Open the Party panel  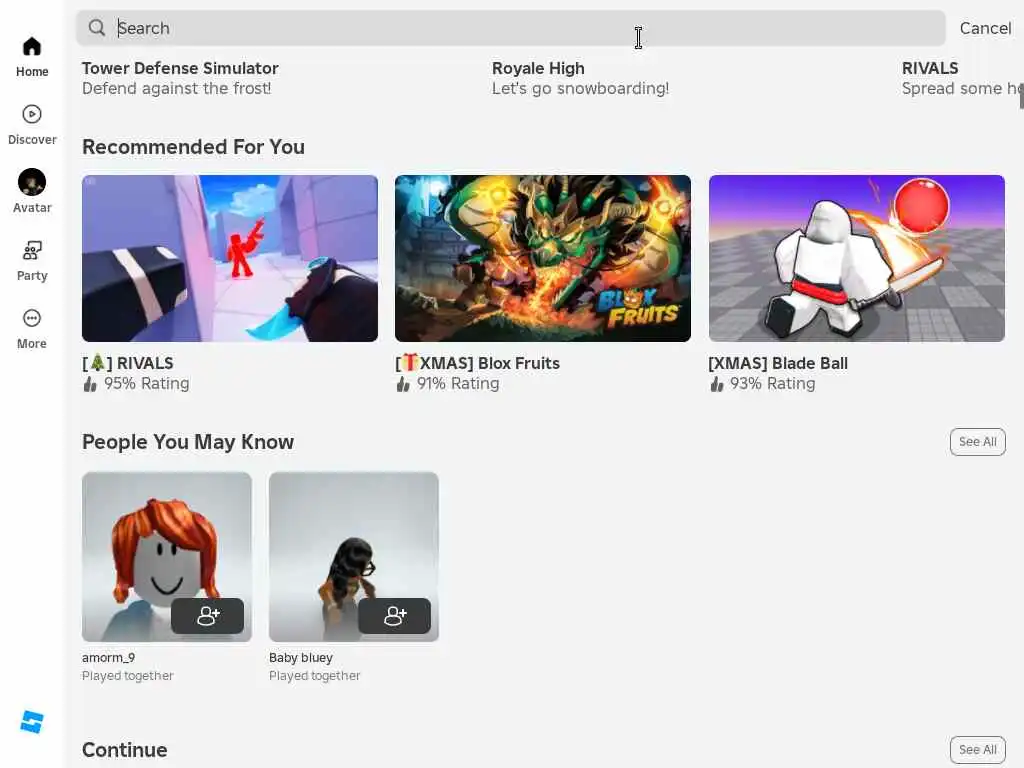(31, 261)
